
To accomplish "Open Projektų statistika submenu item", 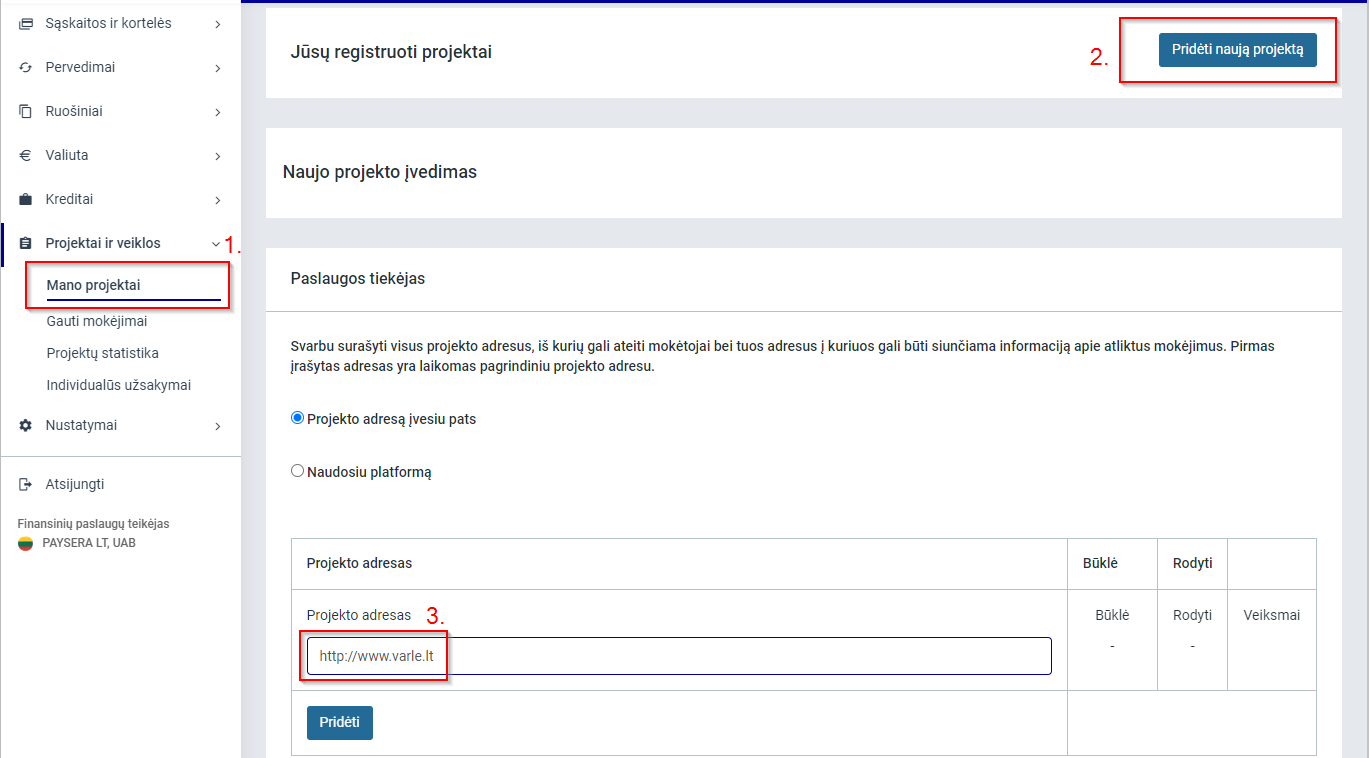I will tap(102, 353).
